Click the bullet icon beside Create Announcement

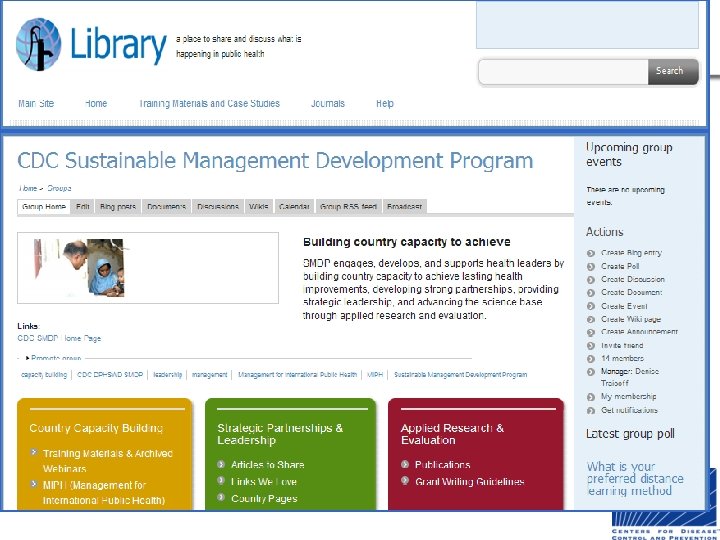[591, 332]
